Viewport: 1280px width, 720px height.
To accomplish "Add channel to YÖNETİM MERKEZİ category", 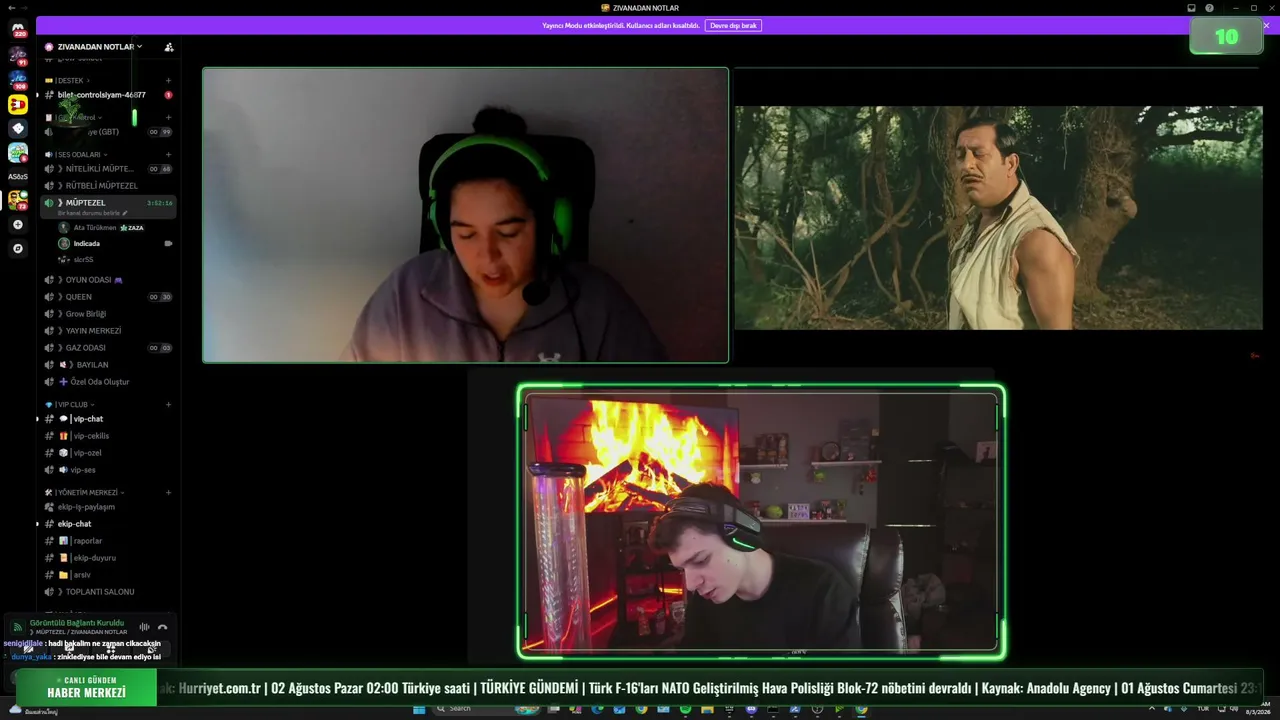I will pyautogui.click(x=168, y=493).
